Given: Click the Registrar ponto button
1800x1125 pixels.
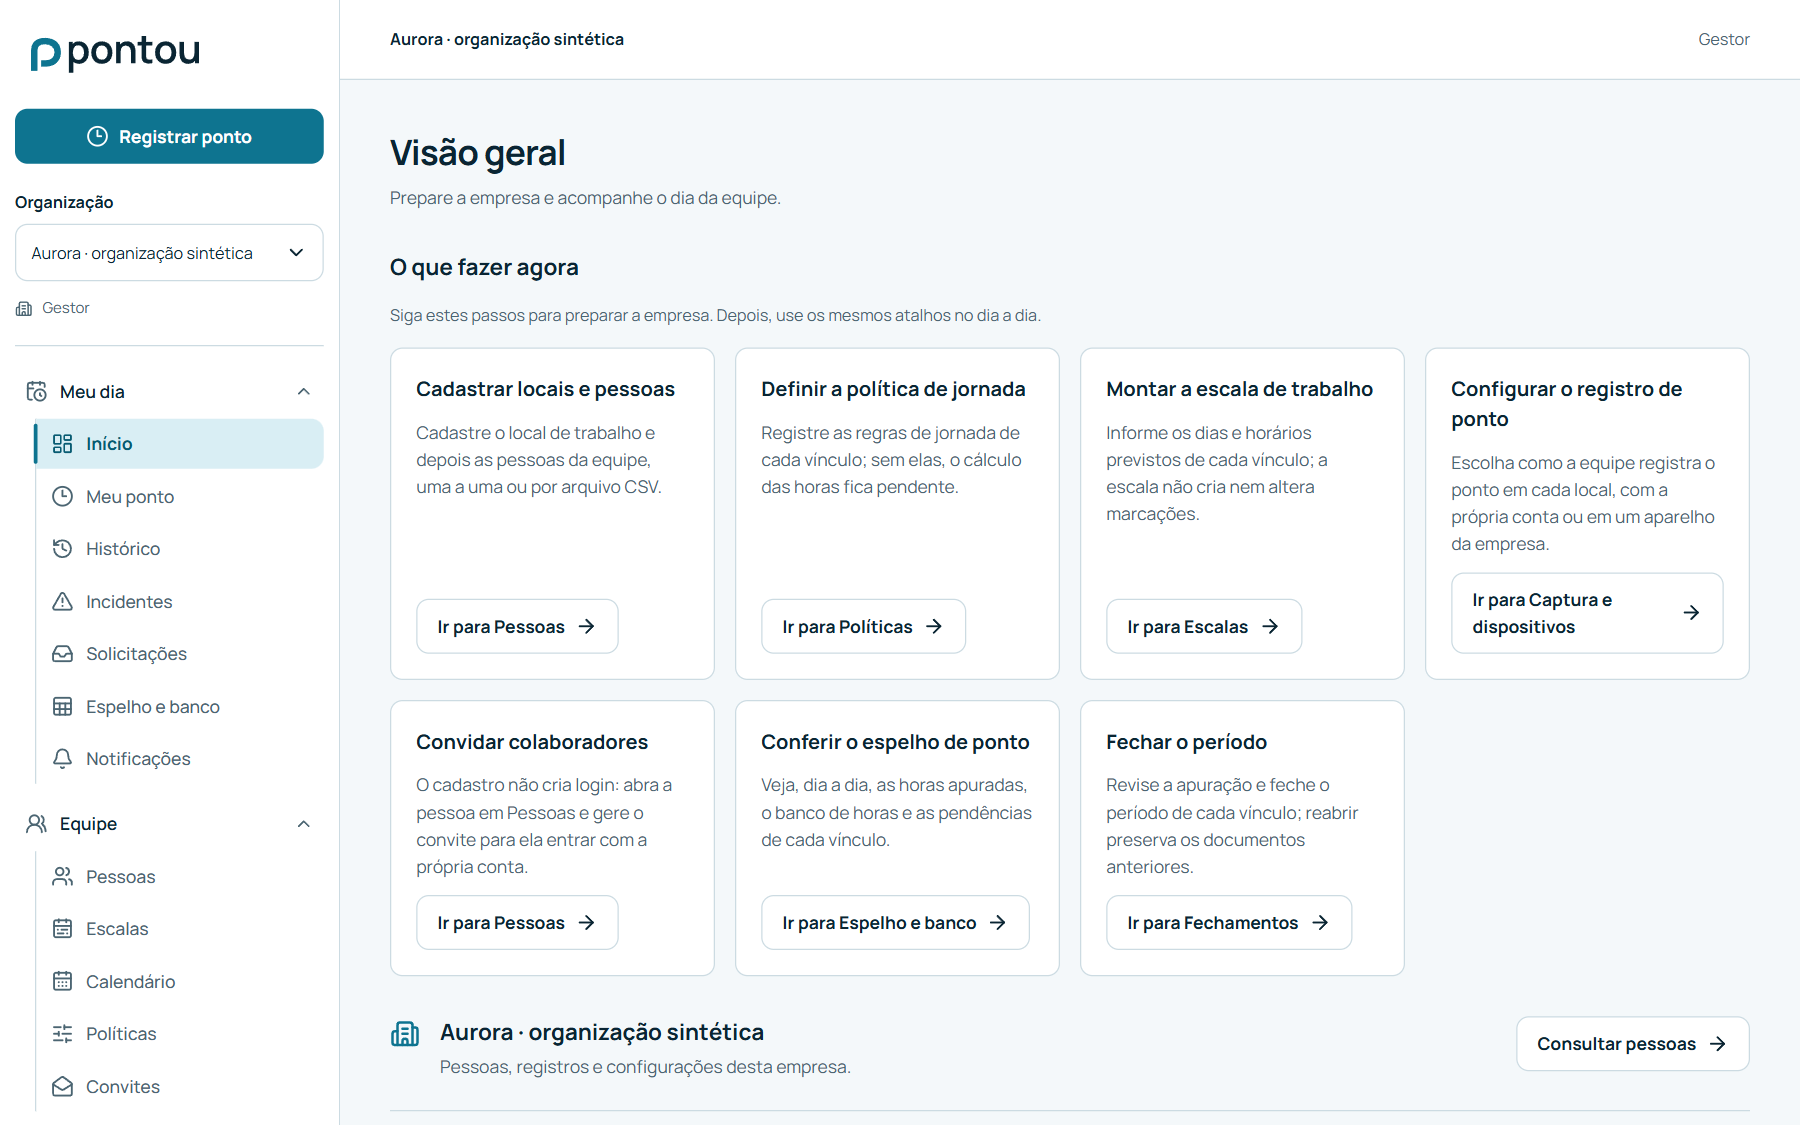Looking at the screenshot, I should click(169, 136).
